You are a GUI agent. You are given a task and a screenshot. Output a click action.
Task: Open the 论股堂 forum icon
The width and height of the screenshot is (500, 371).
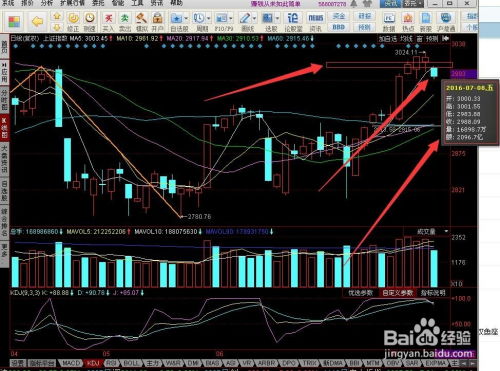tap(293, 22)
